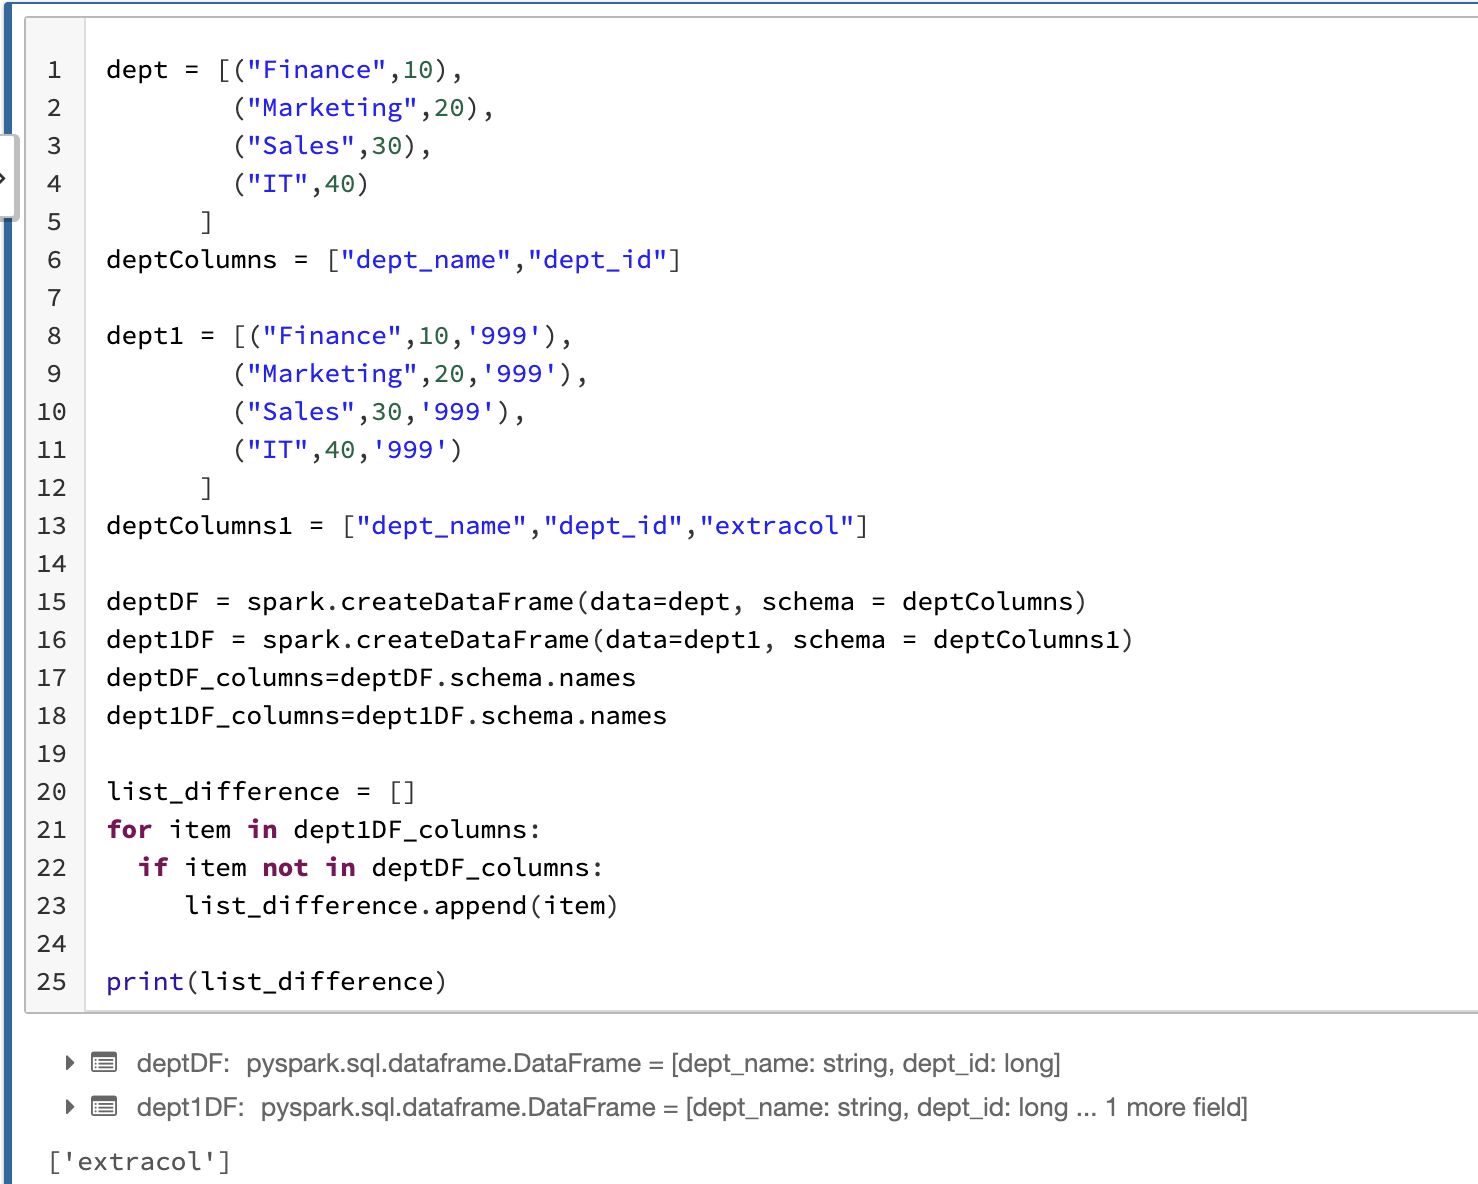
Task: Expand the dept1DF DataFrame schema arrow
Action: click(69, 1106)
